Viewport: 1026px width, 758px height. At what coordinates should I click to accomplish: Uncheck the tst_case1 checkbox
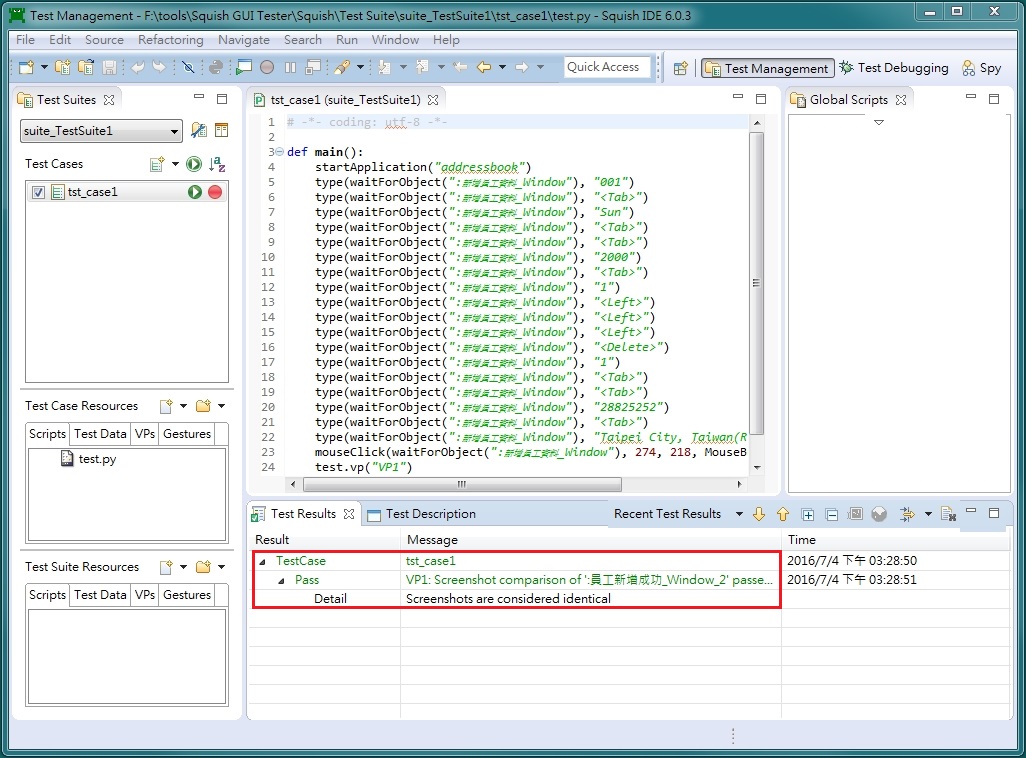point(38,192)
